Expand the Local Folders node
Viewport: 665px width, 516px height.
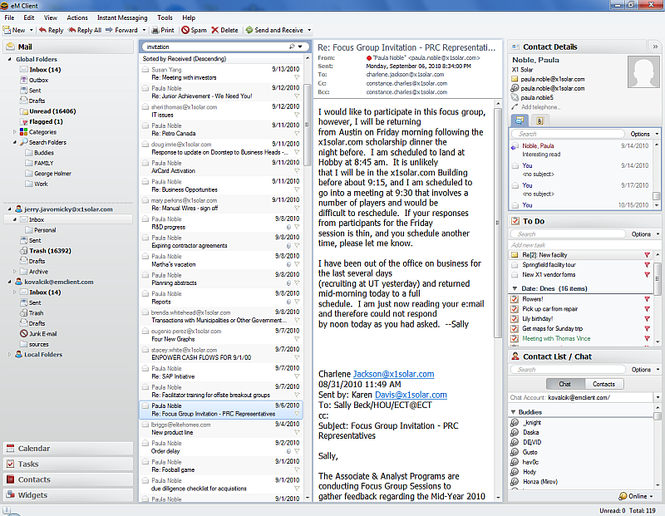(9, 354)
